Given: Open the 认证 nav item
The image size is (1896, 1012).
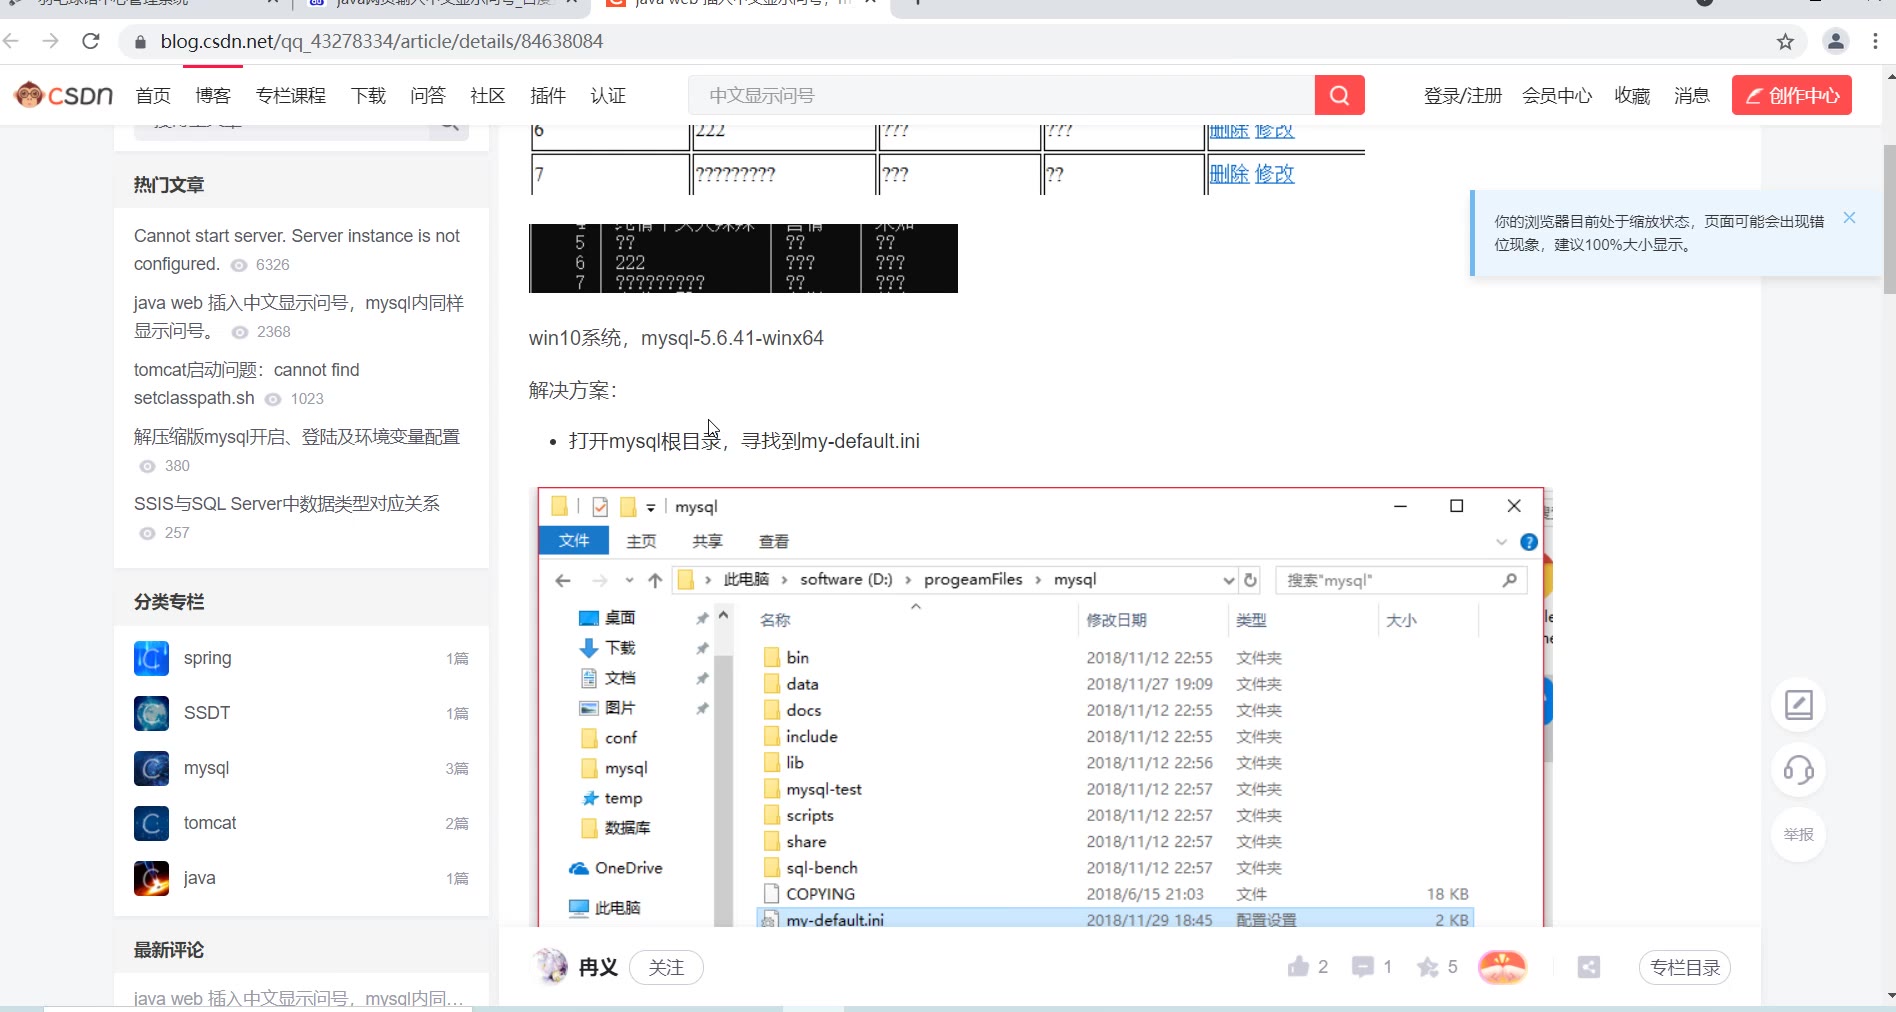Looking at the screenshot, I should pyautogui.click(x=608, y=96).
